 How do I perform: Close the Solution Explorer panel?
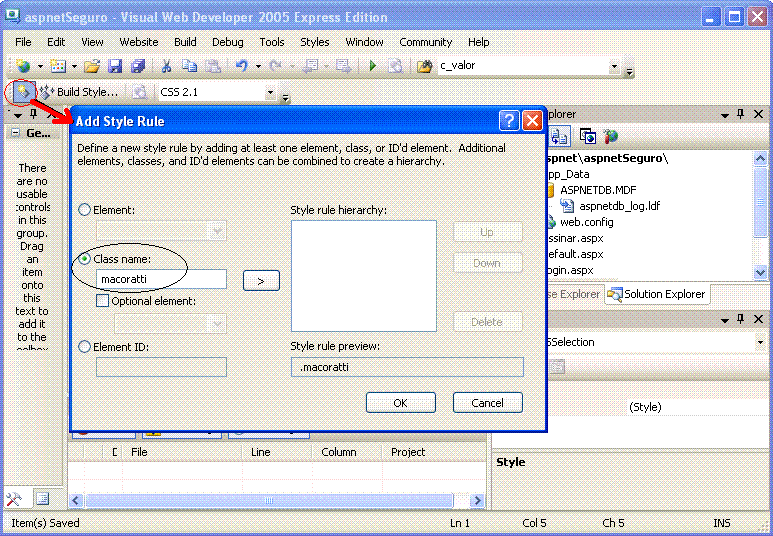click(x=759, y=114)
